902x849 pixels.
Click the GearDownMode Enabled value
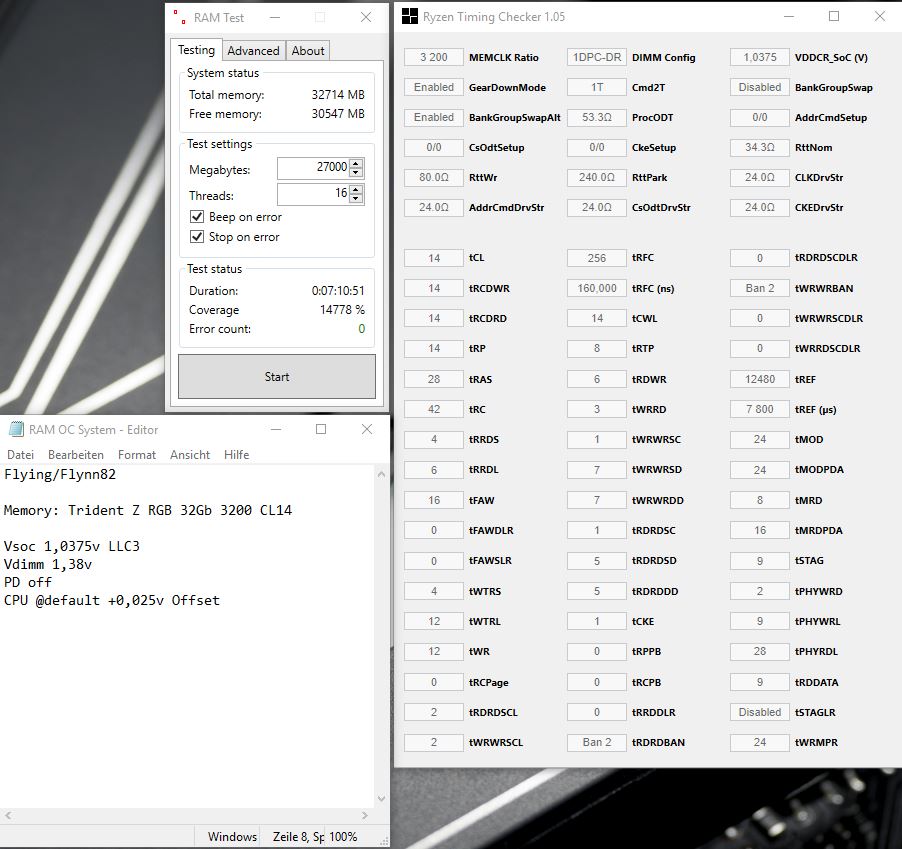434,87
